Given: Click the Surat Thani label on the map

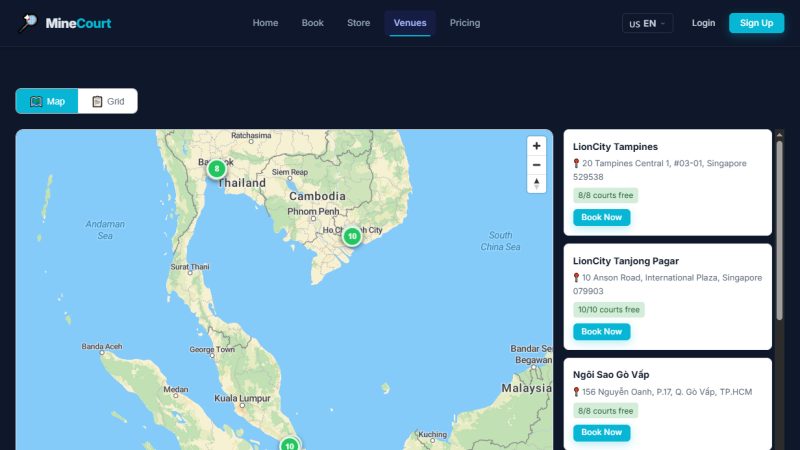Looking at the screenshot, I should click(x=190, y=267).
